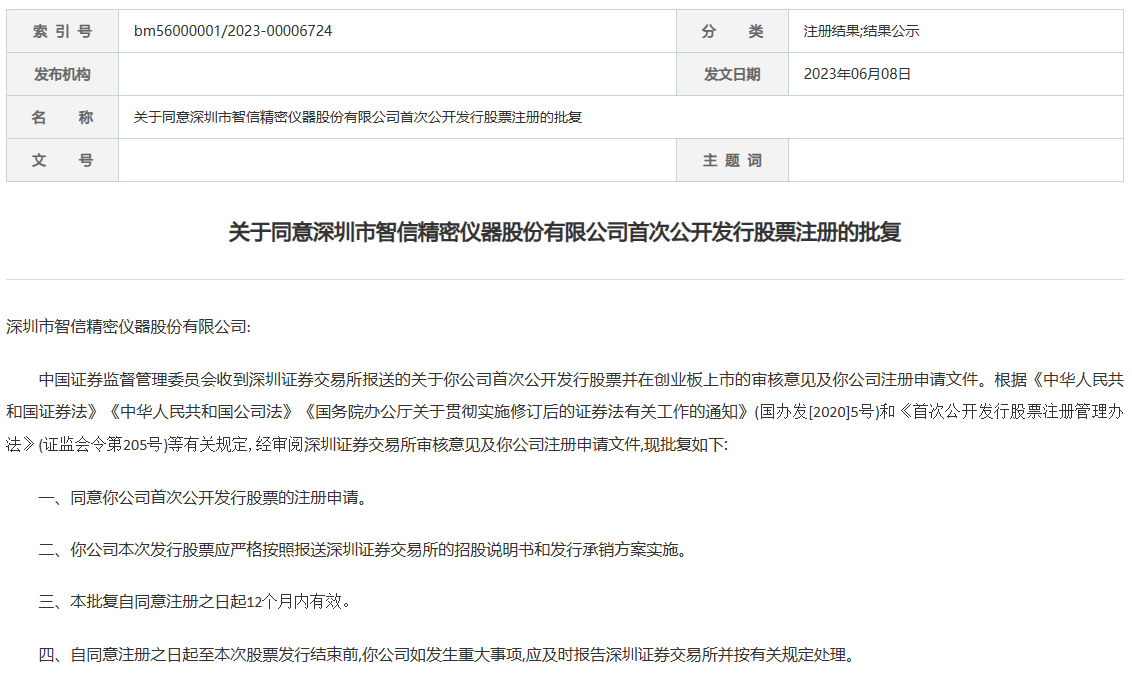Click the addressee line 深圳市智信精密仪器股份有限公司:
The width and height of the screenshot is (1132, 679).
click(x=129, y=327)
